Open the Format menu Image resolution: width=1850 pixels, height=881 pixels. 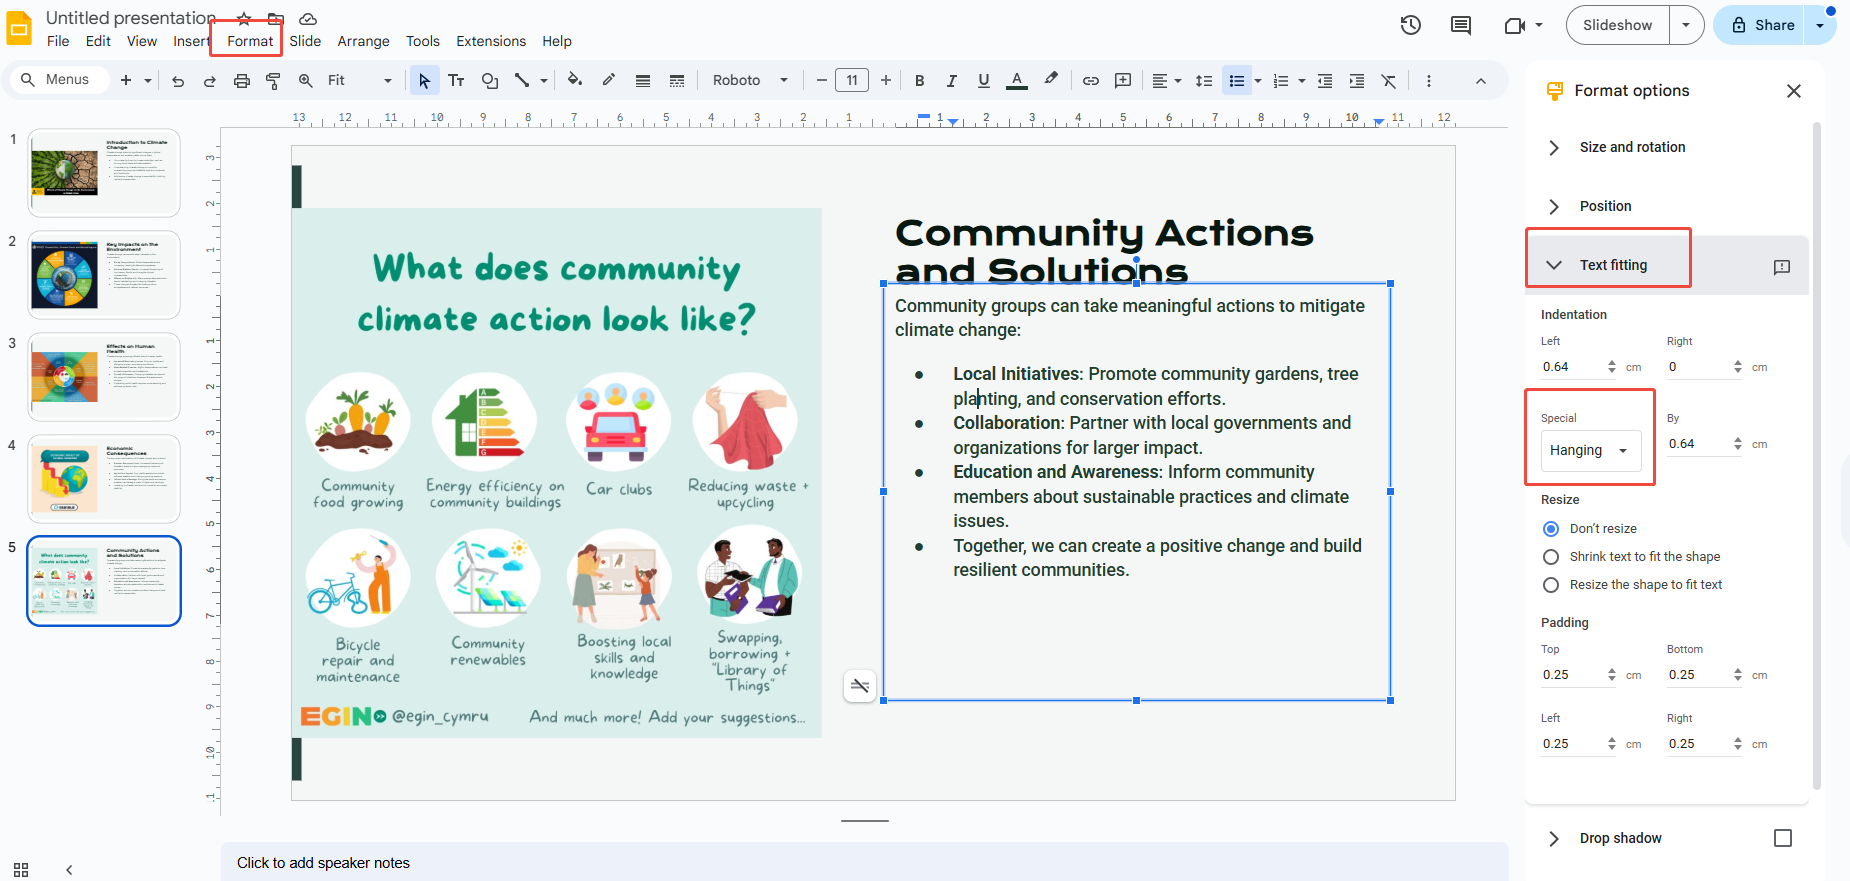point(249,41)
